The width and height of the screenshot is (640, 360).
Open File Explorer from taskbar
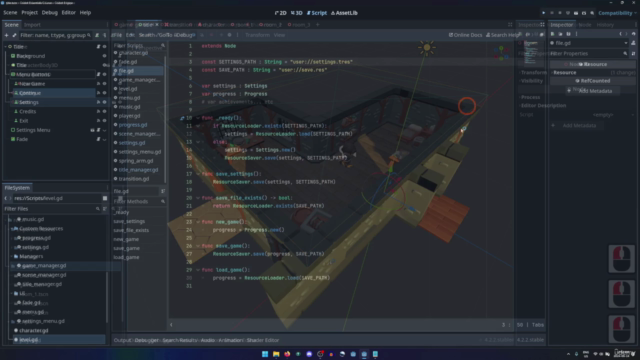tap(276, 354)
